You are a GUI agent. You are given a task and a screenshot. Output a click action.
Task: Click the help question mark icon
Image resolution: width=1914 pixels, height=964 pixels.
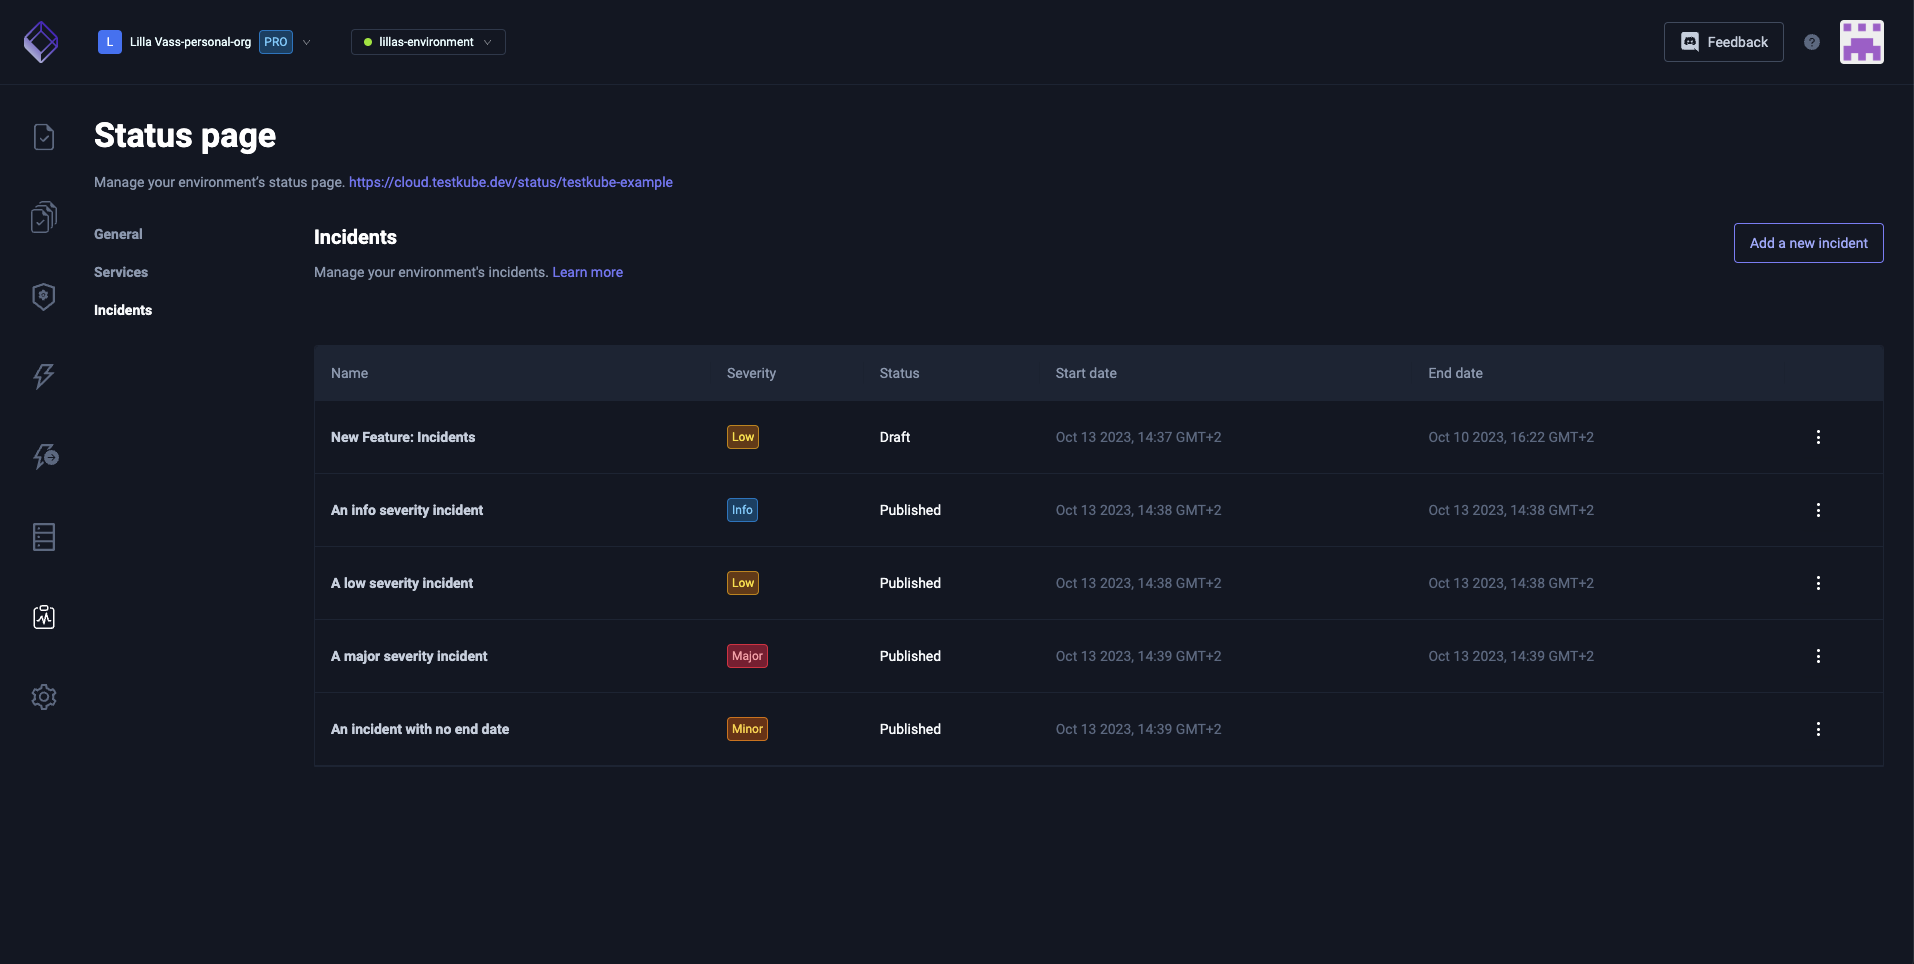1811,42
